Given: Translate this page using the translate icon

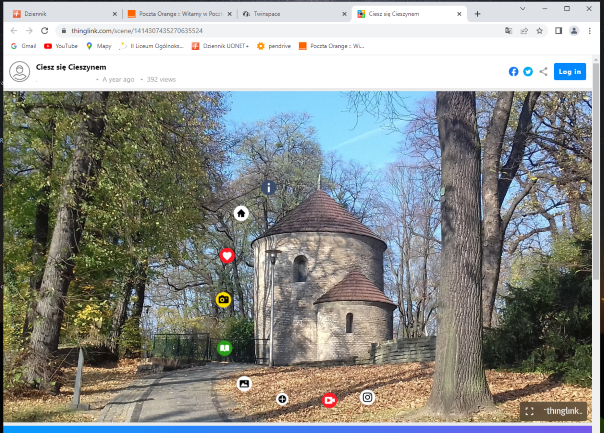Looking at the screenshot, I should [x=508, y=31].
